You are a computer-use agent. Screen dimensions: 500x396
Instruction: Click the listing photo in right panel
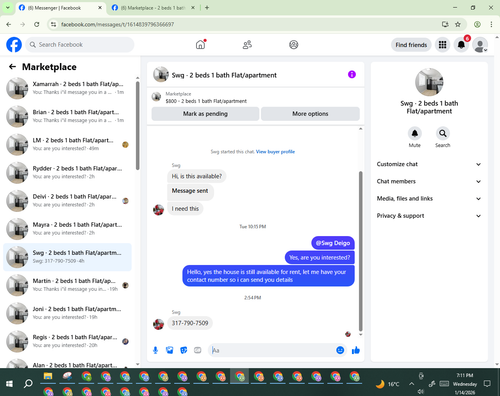pyautogui.click(x=429, y=82)
